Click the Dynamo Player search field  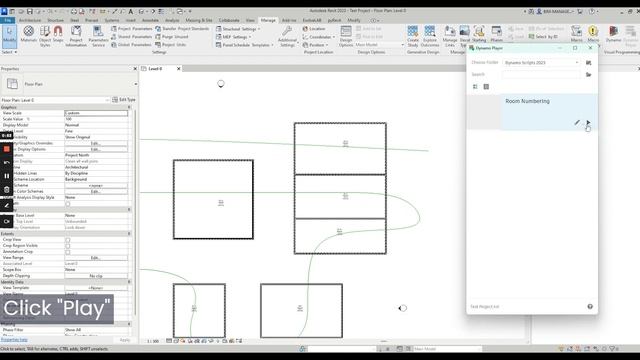pos(541,75)
